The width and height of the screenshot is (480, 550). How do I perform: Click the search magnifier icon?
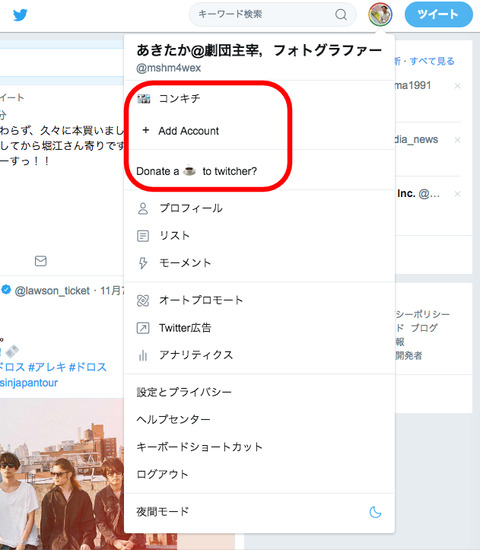(x=341, y=14)
